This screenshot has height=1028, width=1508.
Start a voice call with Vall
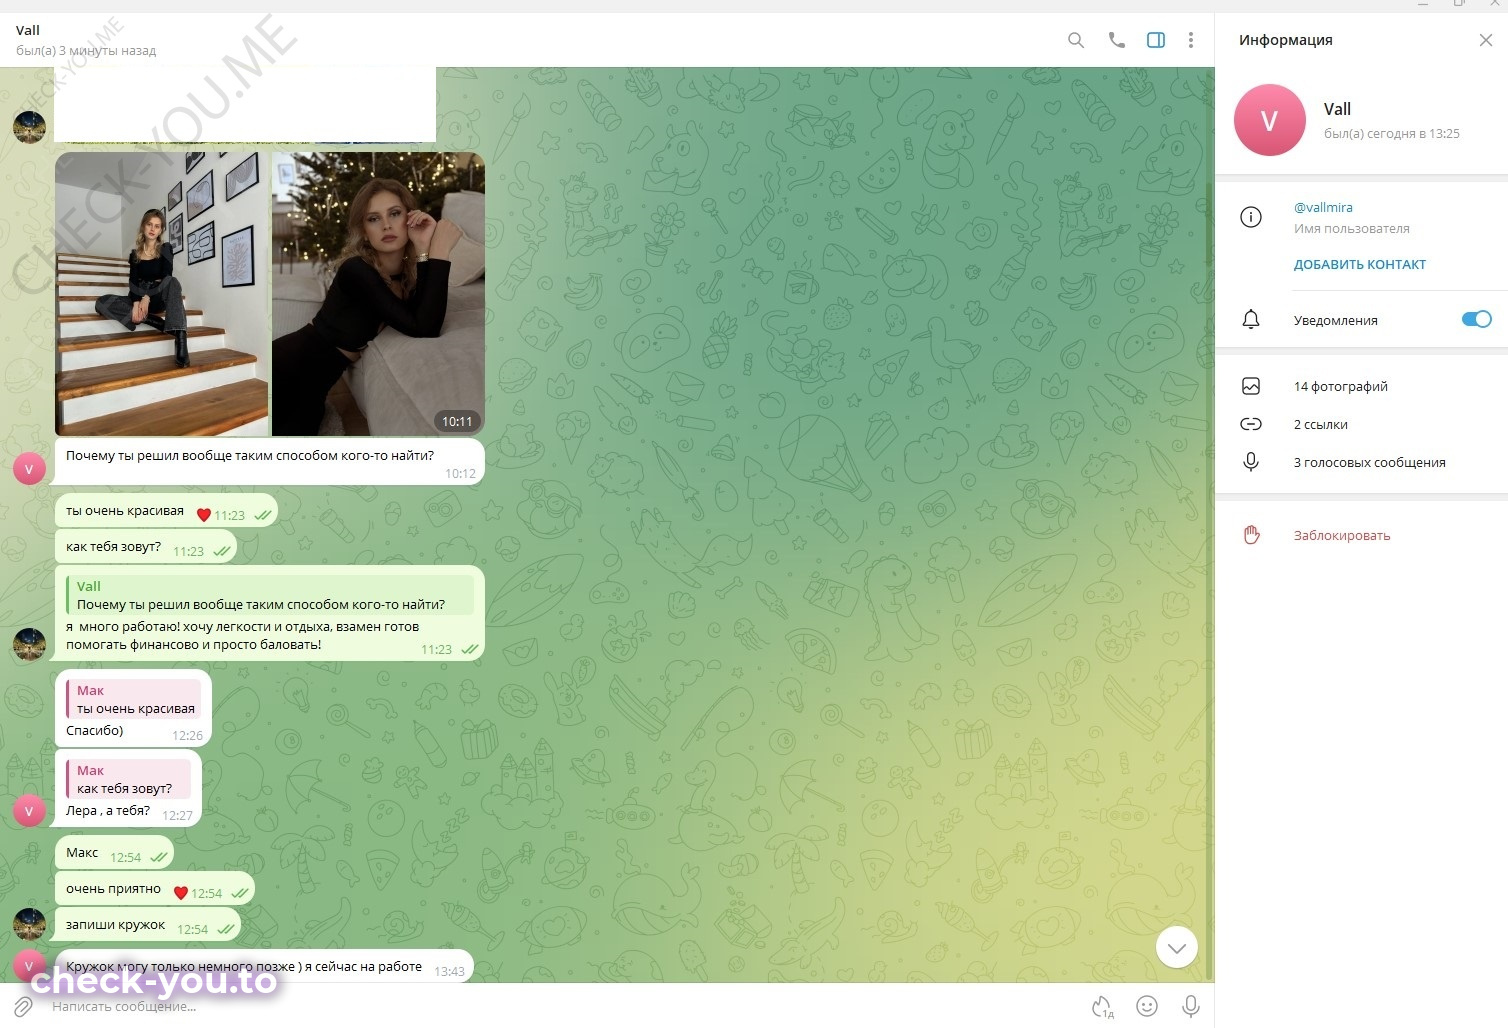[1116, 40]
